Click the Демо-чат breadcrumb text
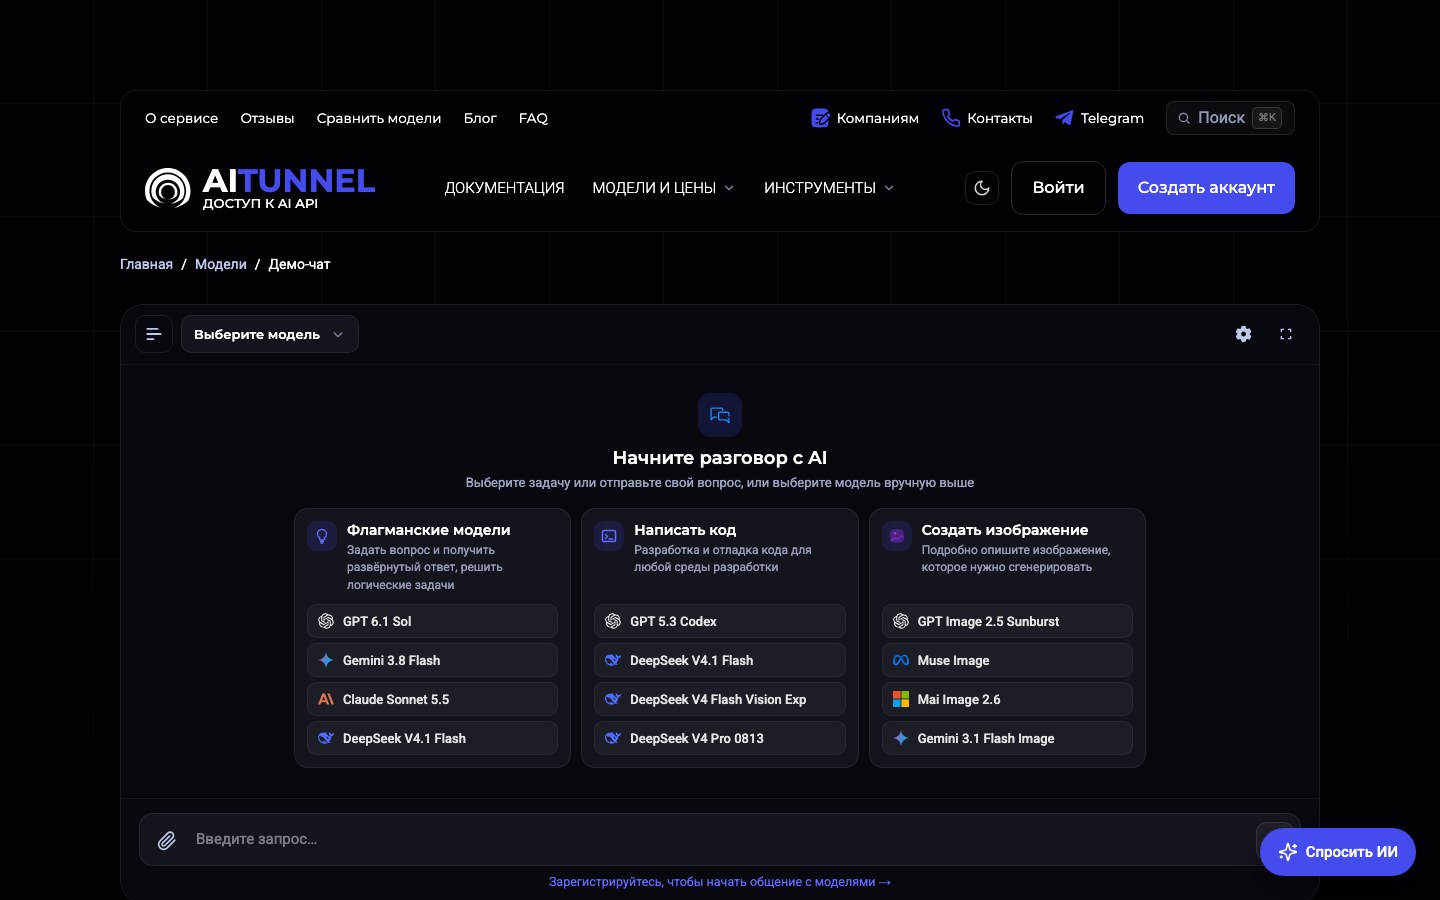This screenshot has width=1440, height=900. (x=299, y=264)
